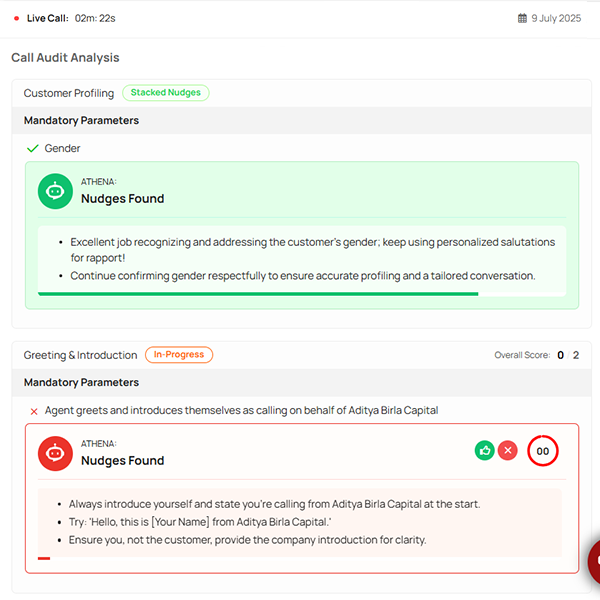600x600 pixels.
Task: Click the red nudge progress bar
Action: click(44, 558)
